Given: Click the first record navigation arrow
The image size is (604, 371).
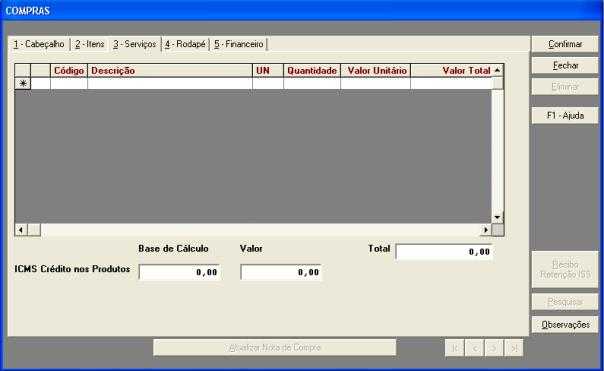Looking at the screenshot, I should tap(455, 348).
